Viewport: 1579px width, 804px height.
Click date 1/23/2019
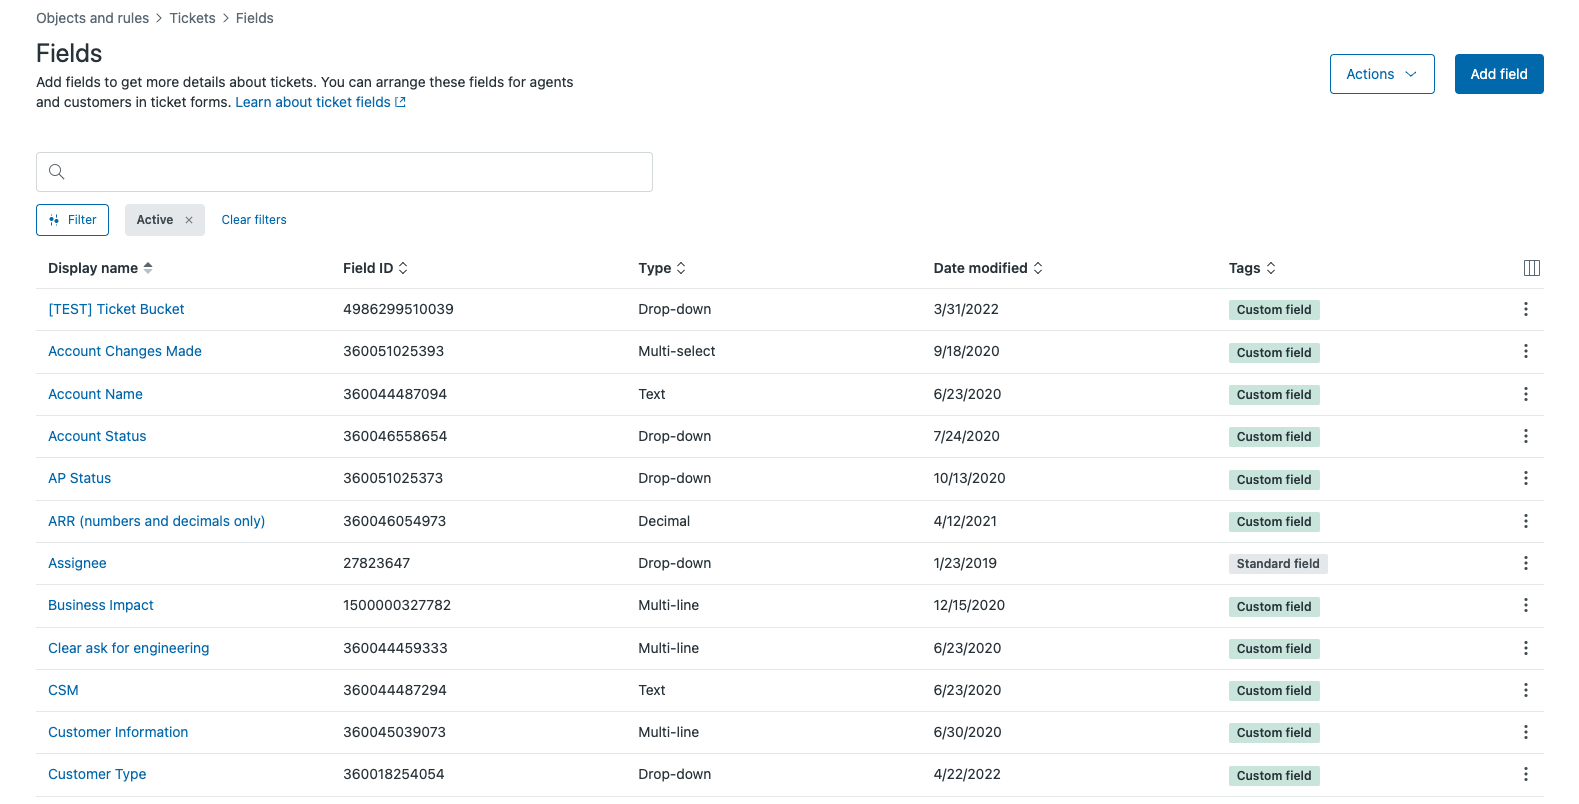click(965, 563)
